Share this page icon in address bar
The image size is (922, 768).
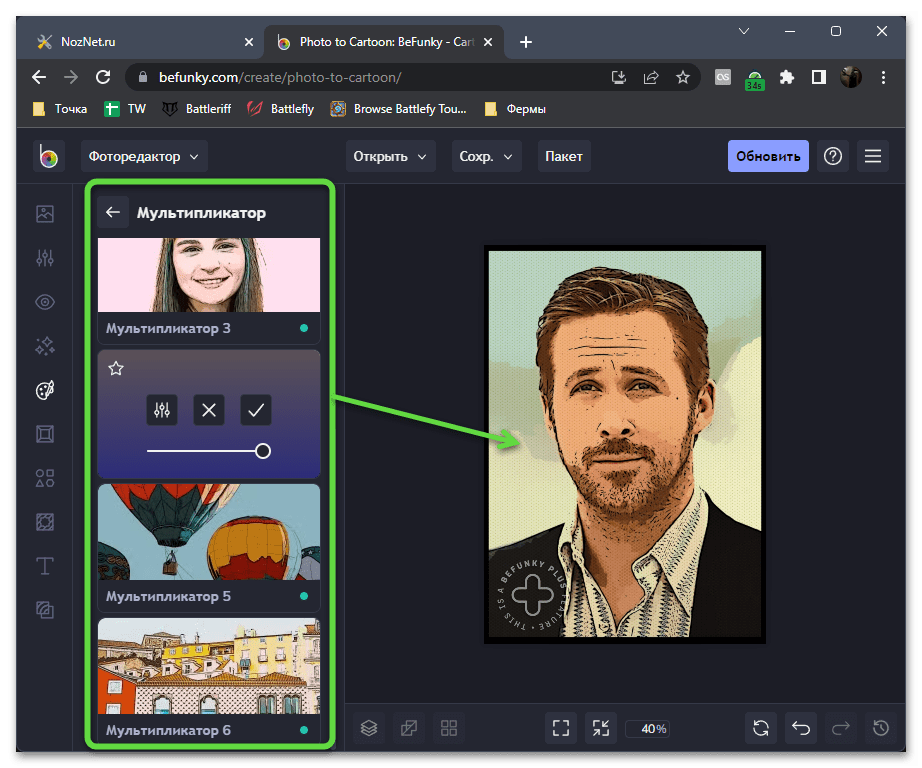pyautogui.click(x=651, y=77)
